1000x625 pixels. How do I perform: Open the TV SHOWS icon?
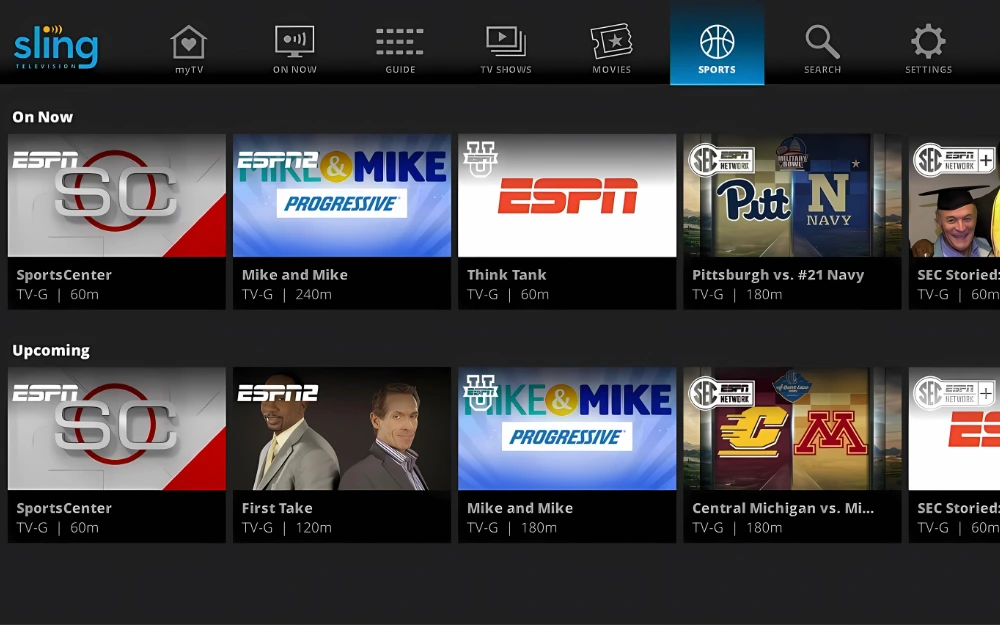pyautogui.click(x=506, y=41)
